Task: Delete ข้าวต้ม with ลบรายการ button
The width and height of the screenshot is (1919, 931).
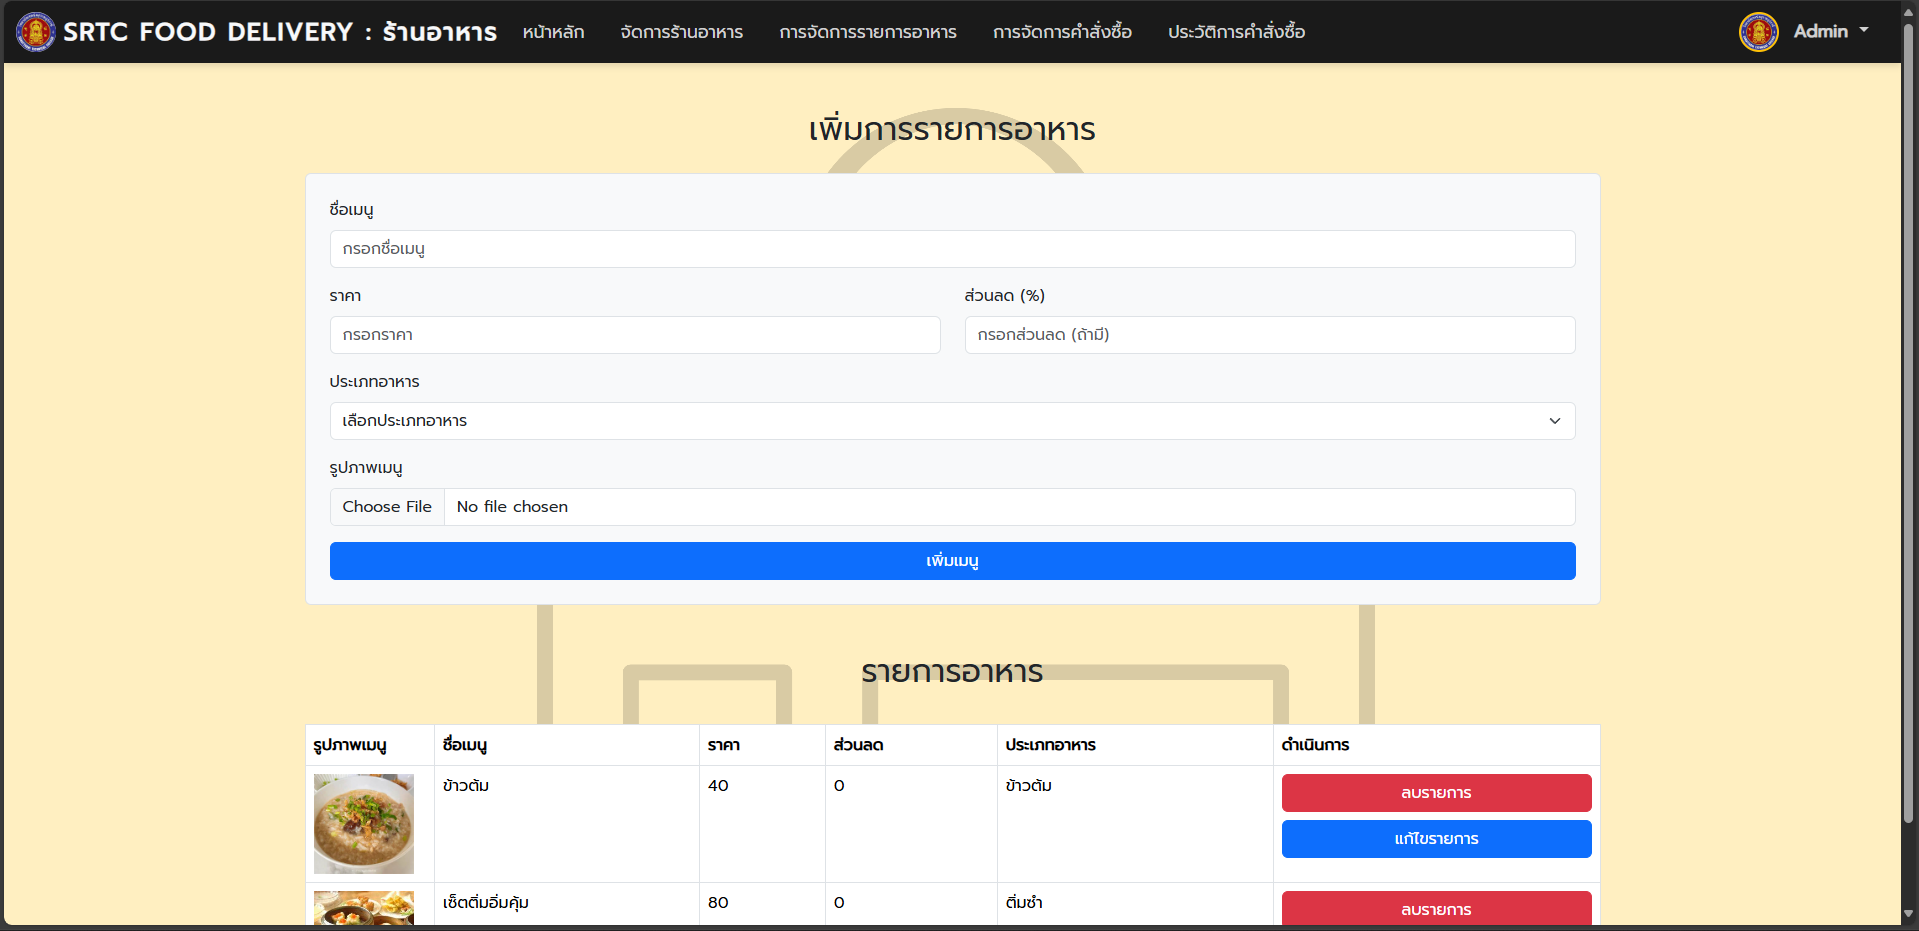Action: (x=1436, y=793)
